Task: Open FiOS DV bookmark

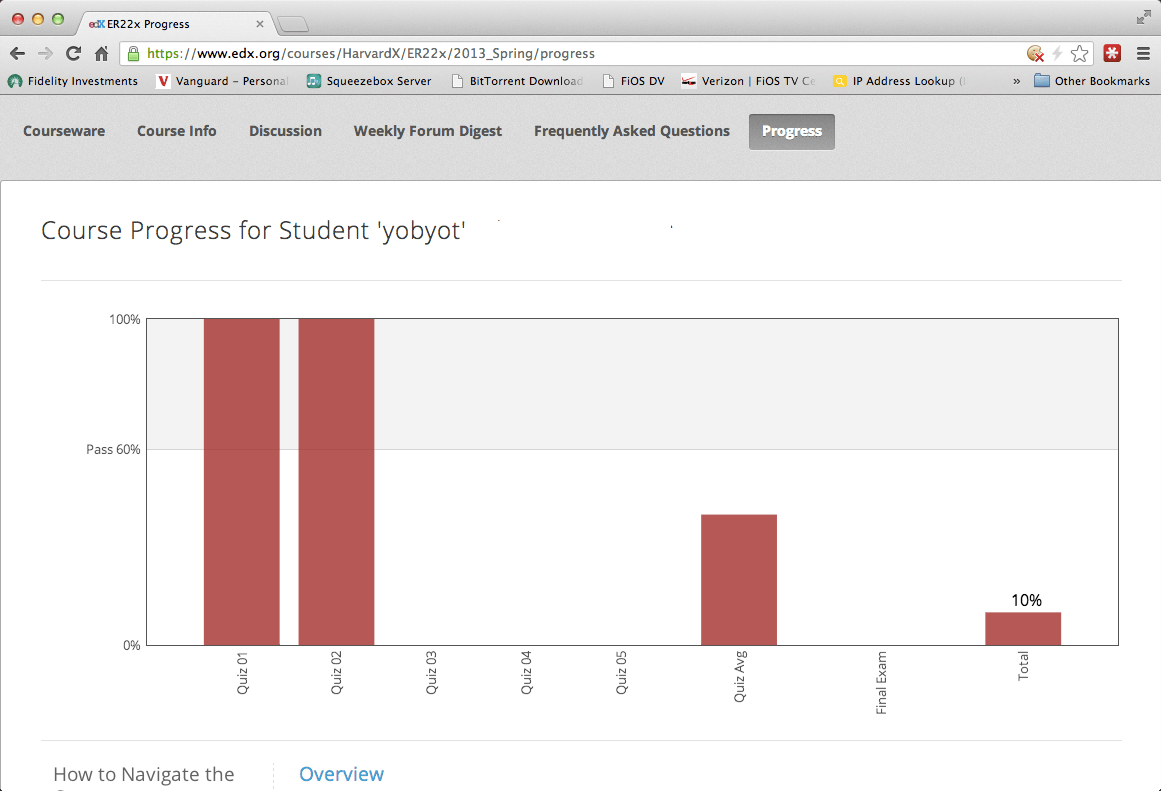Action: (633, 81)
